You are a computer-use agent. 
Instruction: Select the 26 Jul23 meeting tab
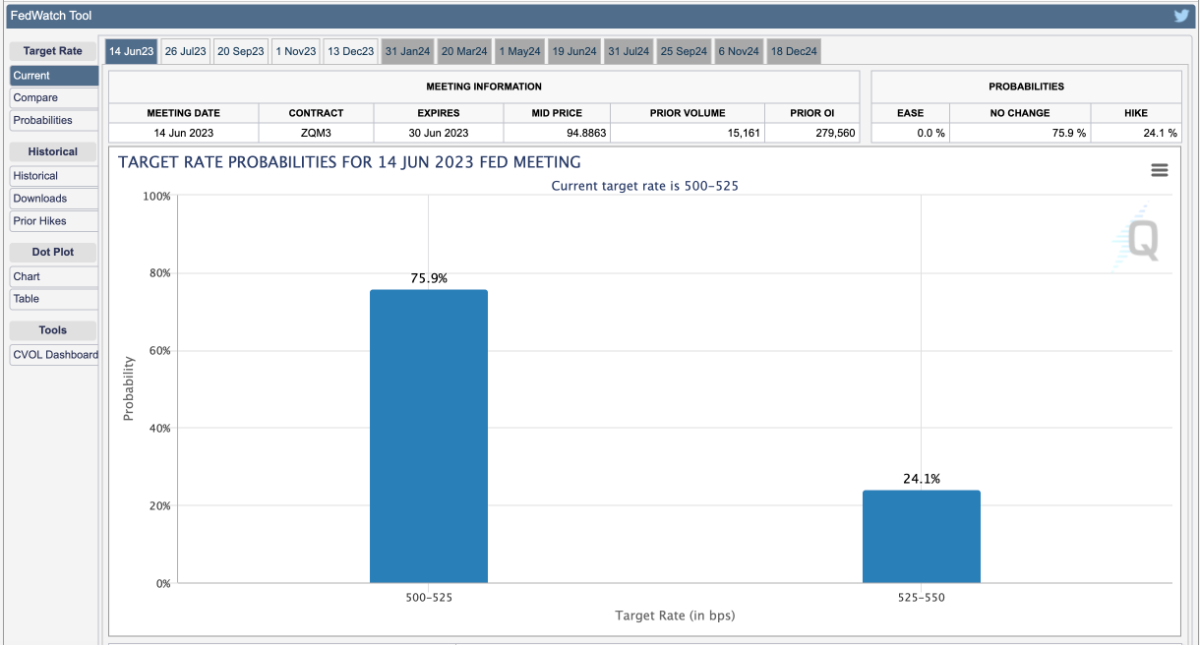coord(185,52)
